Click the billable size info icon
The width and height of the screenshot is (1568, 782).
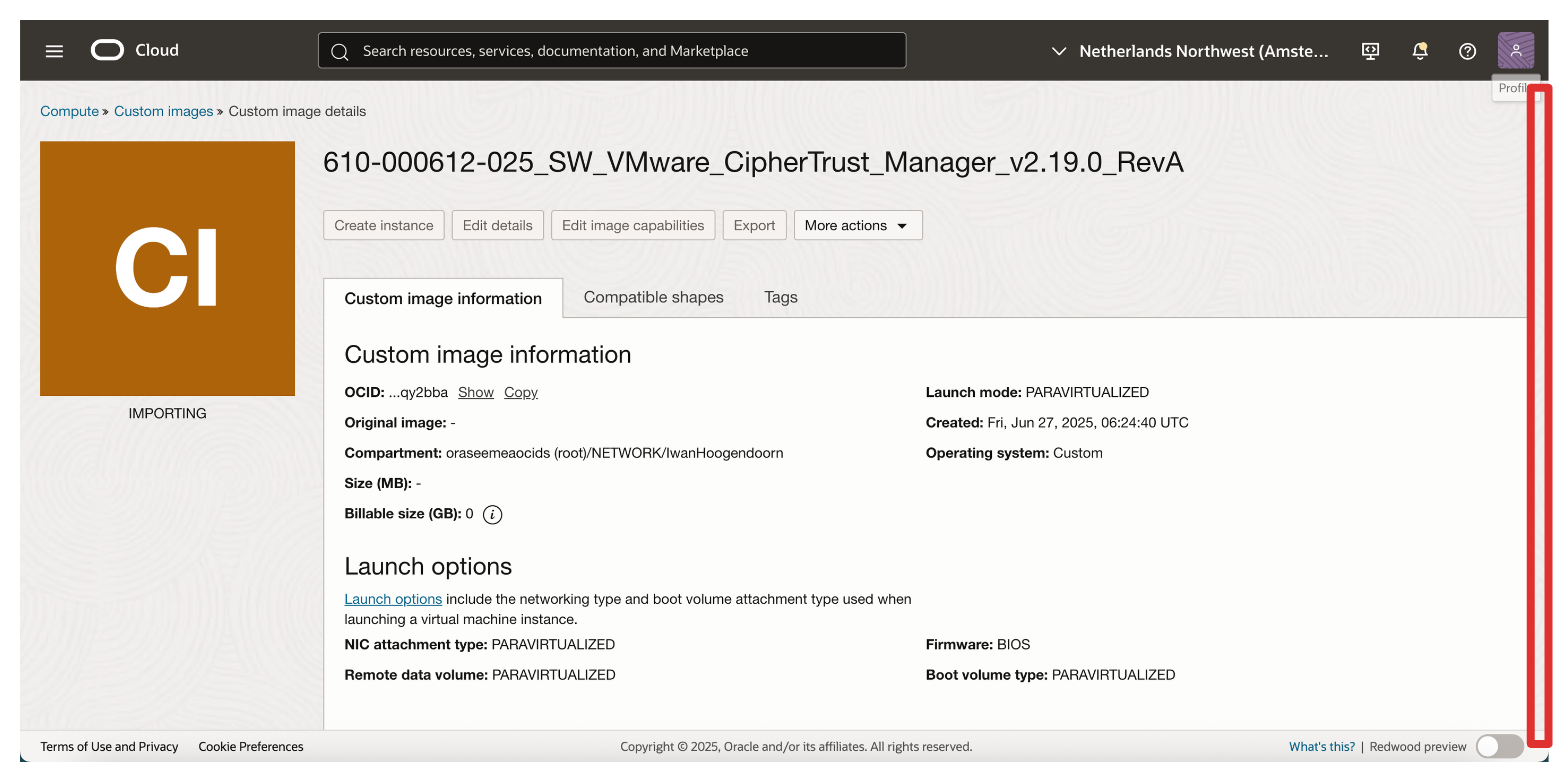click(x=492, y=514)
